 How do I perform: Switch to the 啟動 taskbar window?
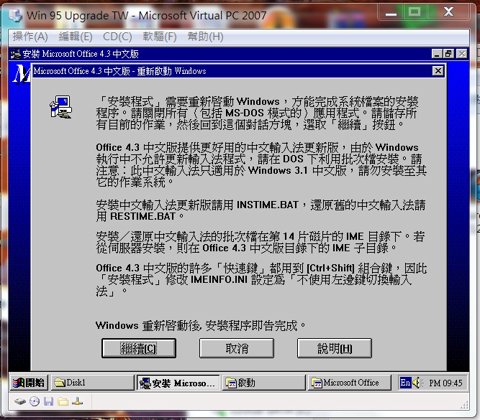(x=263, y=383)
